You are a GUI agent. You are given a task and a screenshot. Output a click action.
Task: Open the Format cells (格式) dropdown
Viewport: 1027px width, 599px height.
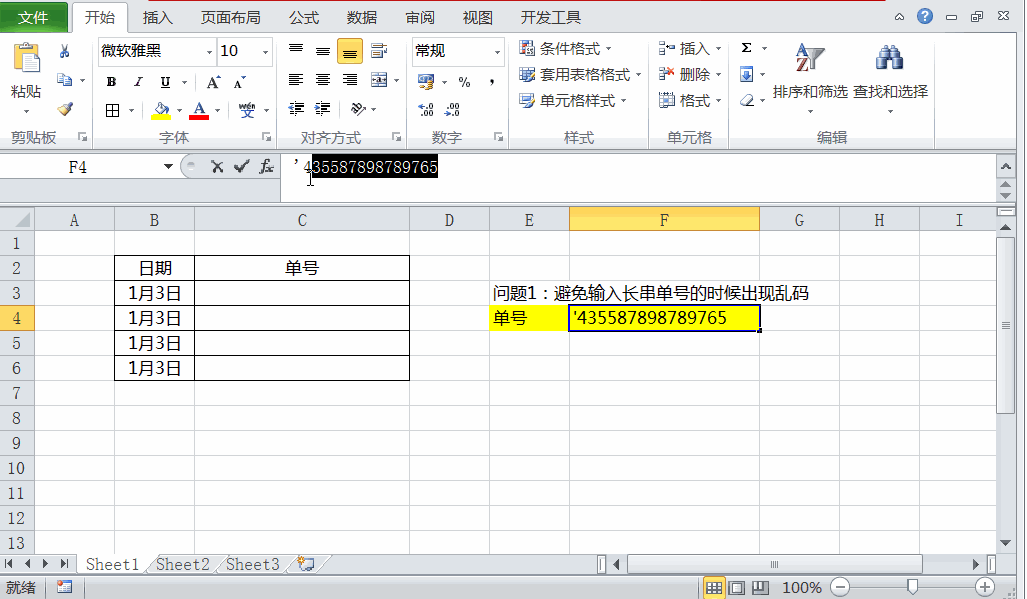coord(719,101)
